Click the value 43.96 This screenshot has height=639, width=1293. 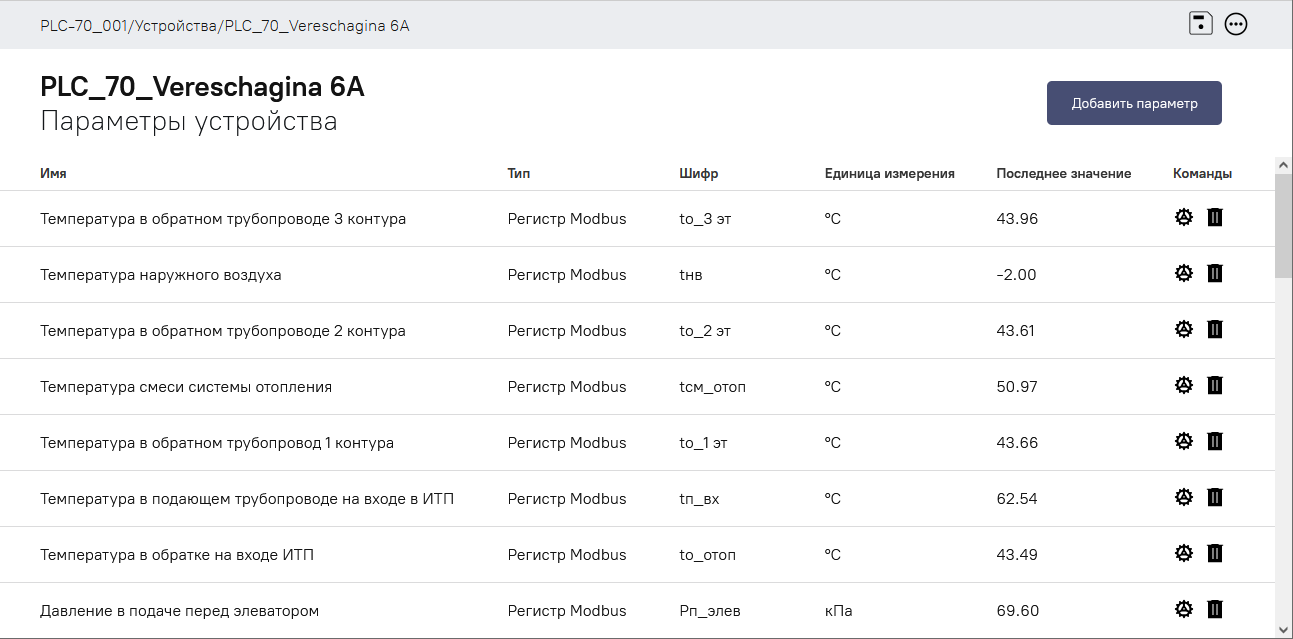[x=1017, y=218]
